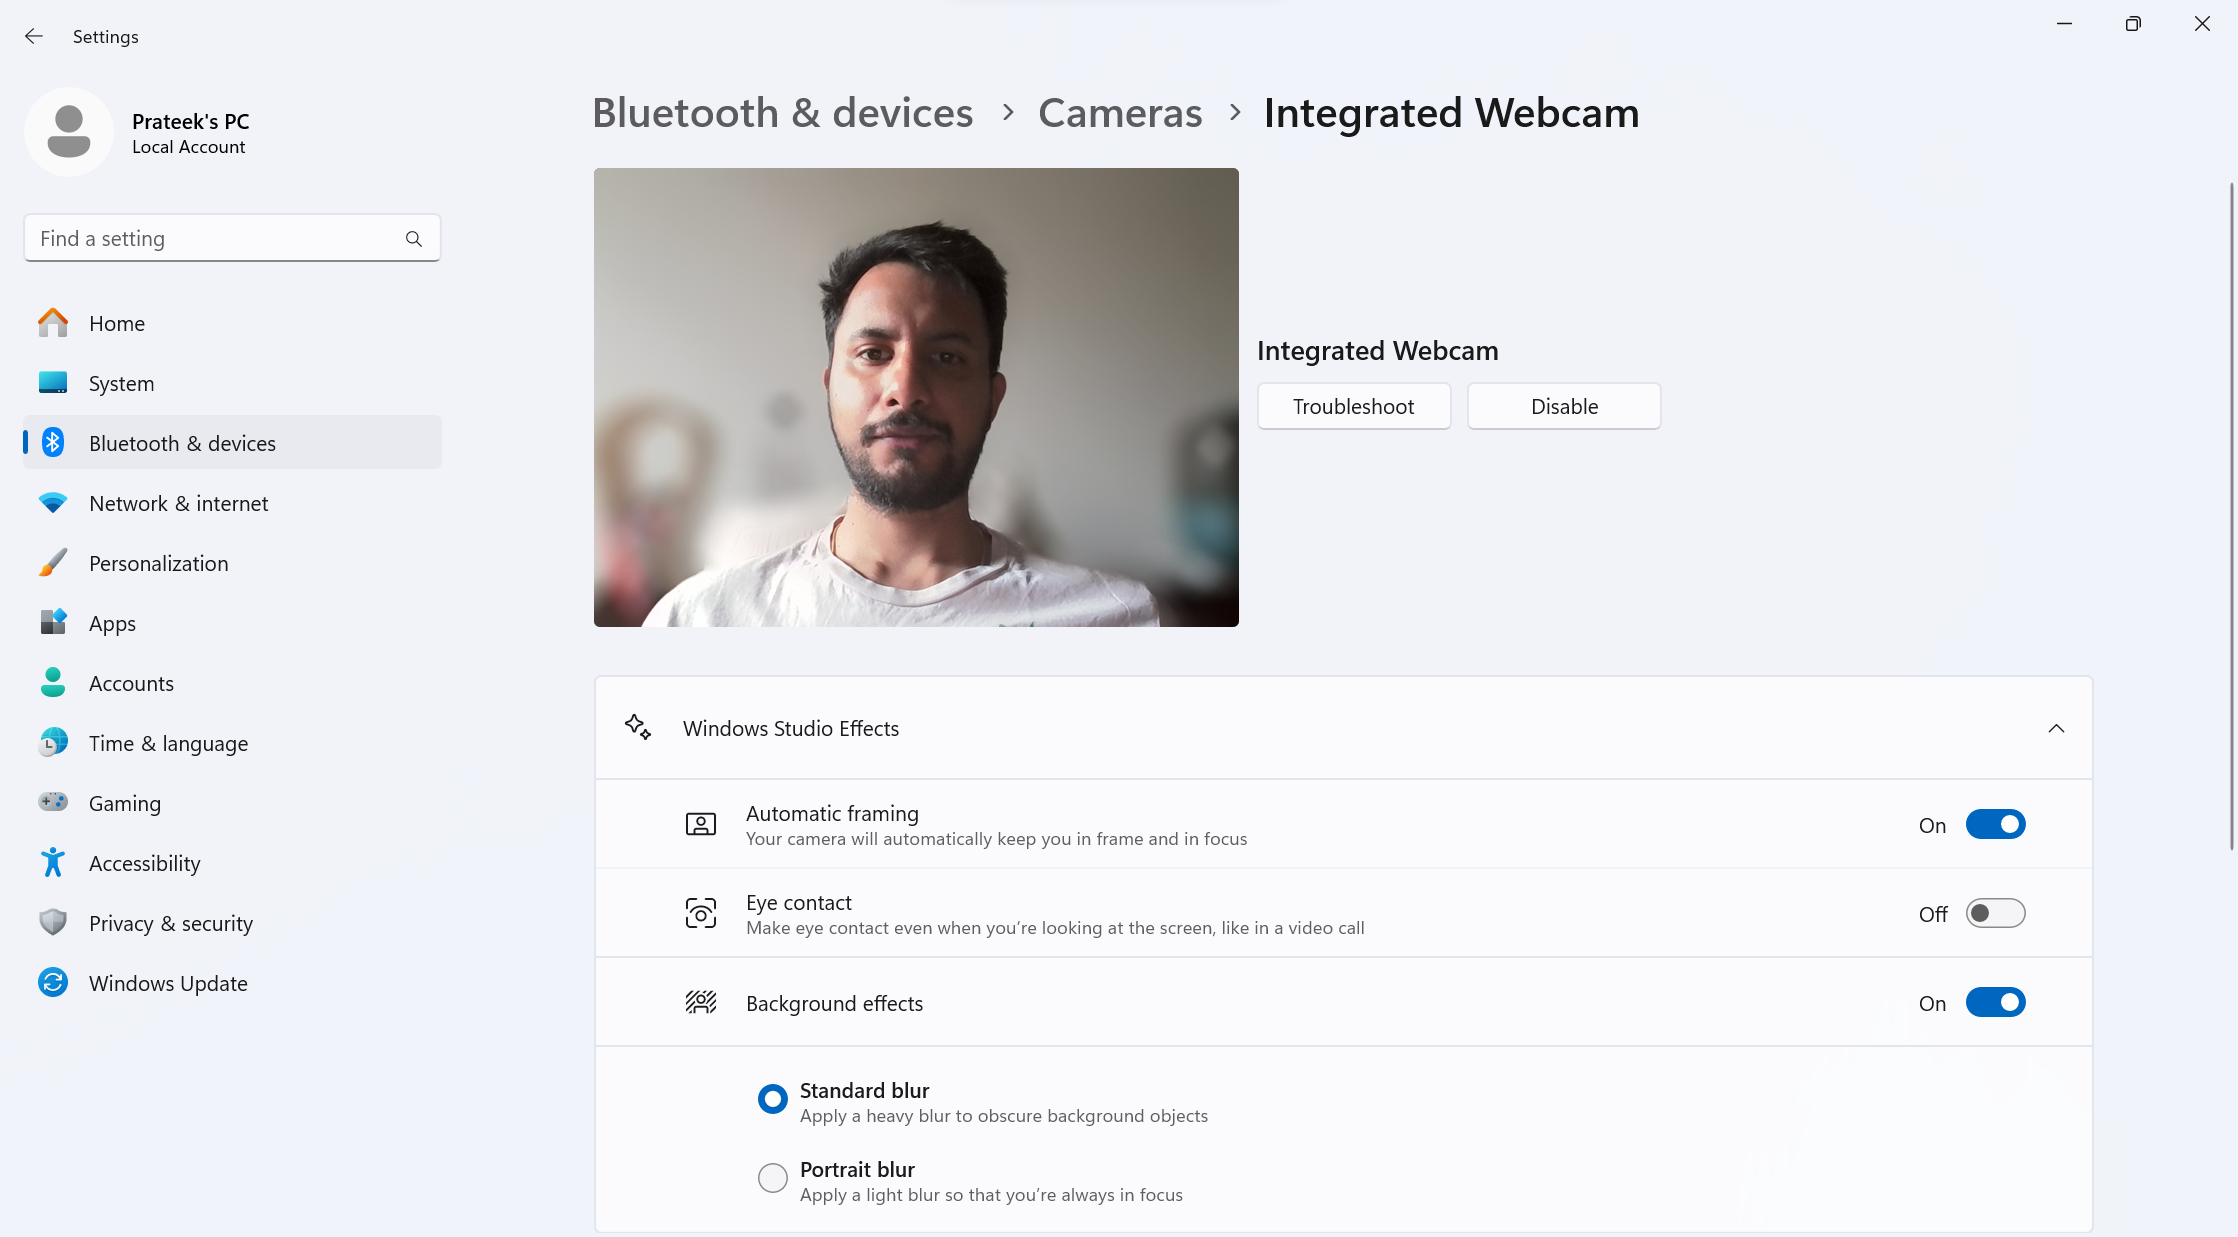Click Bluetooth & devices breadcrumb link
Image resolution: width=2238 pixels, height=1237 pixels.
(783, 113)
